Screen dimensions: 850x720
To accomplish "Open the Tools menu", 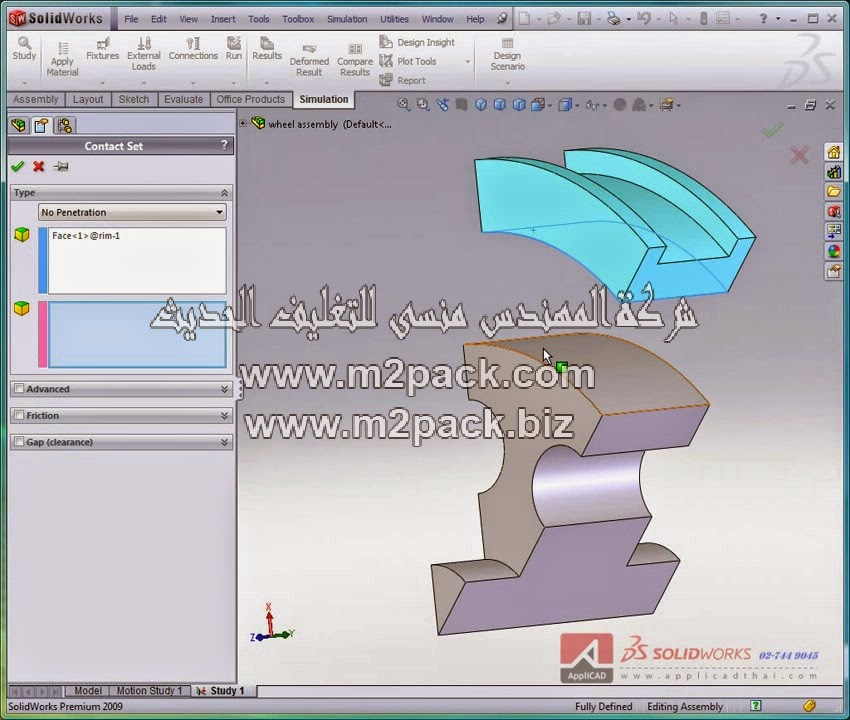I will [259, 19].
